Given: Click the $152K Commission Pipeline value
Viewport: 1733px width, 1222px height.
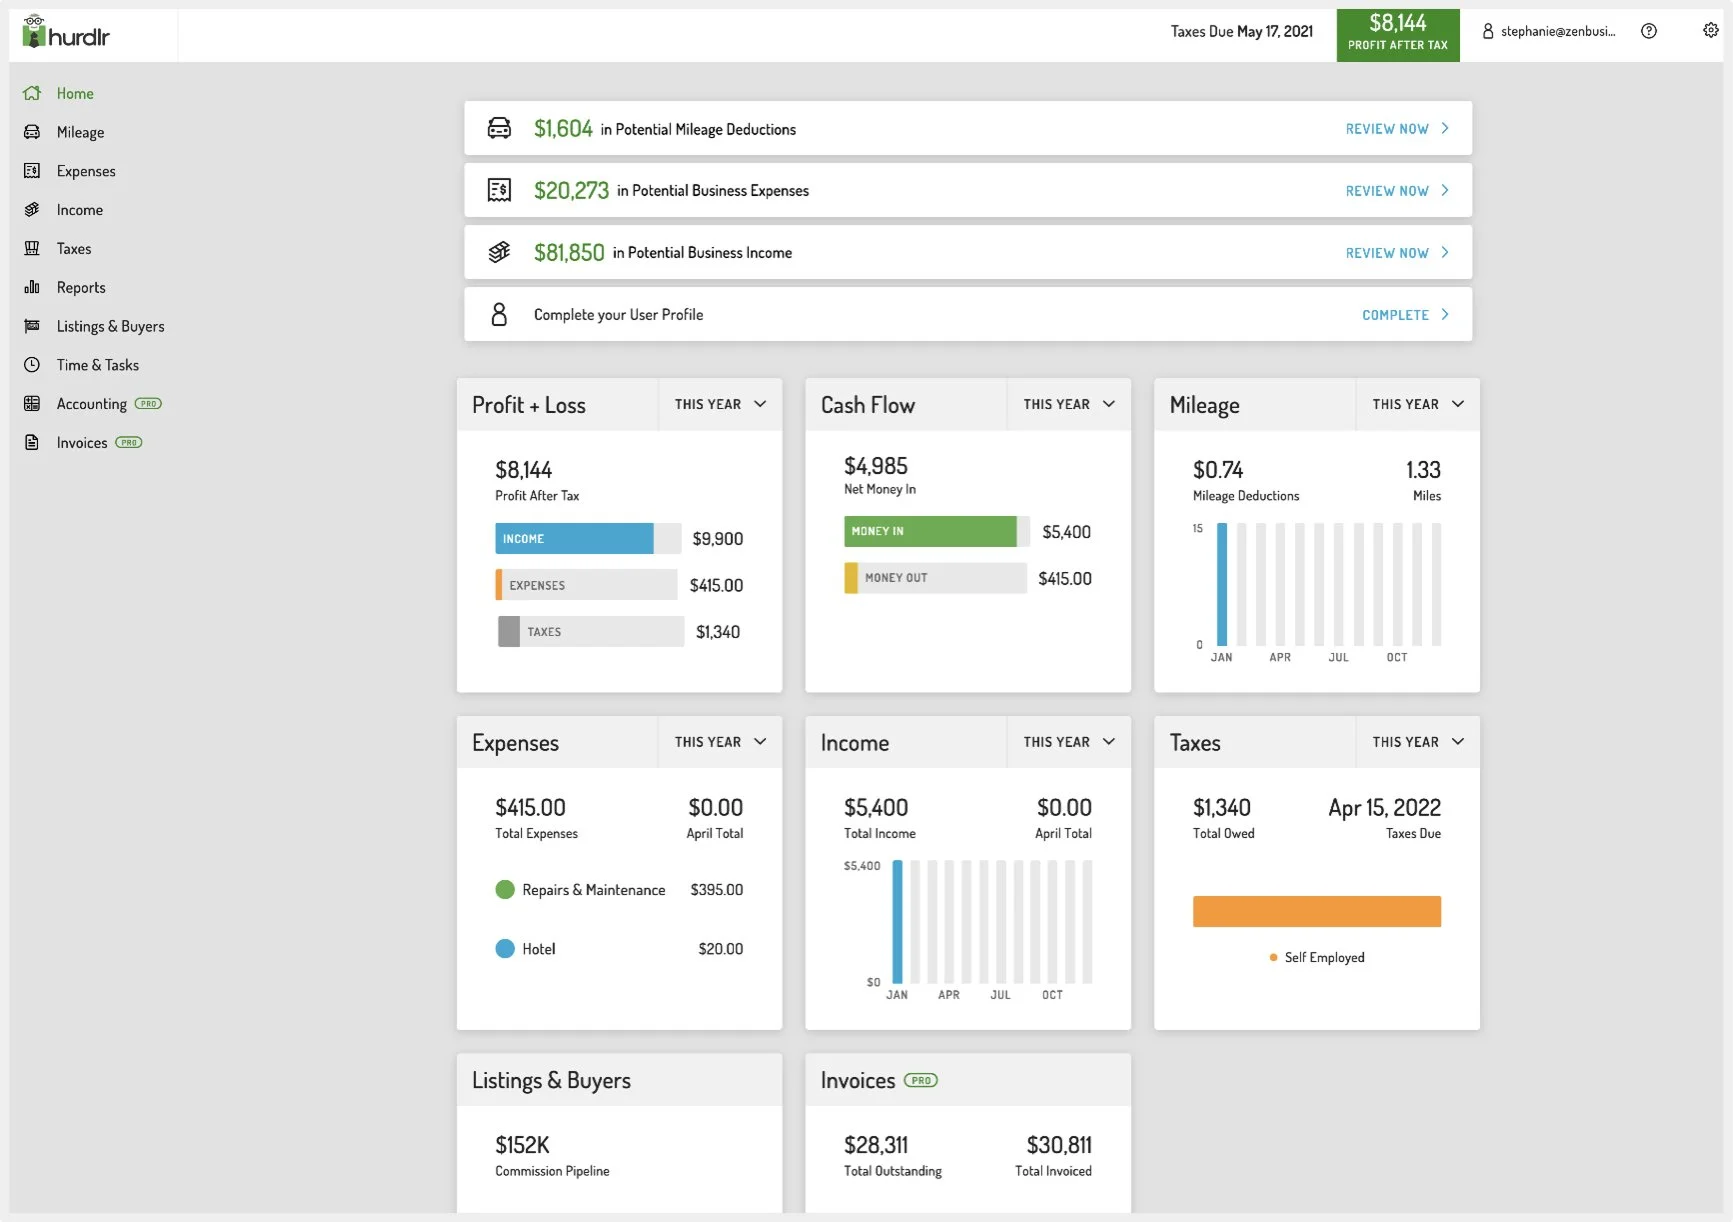Looking at the screenshot, I should pyautogui.click(x=522, y=1145).
